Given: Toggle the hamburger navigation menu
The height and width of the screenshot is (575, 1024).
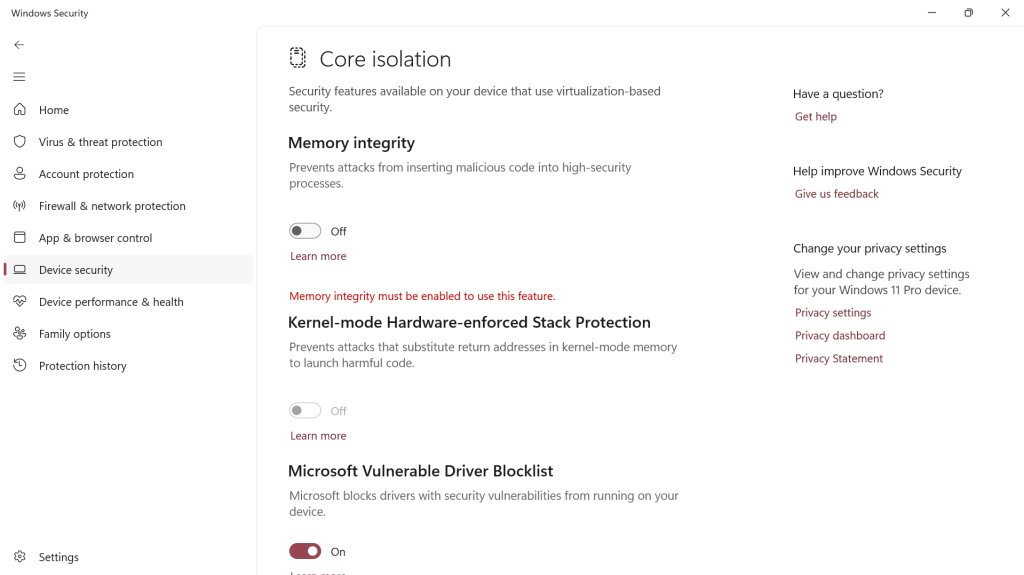Looking at the screenshot, I should [x=19, y=77].
